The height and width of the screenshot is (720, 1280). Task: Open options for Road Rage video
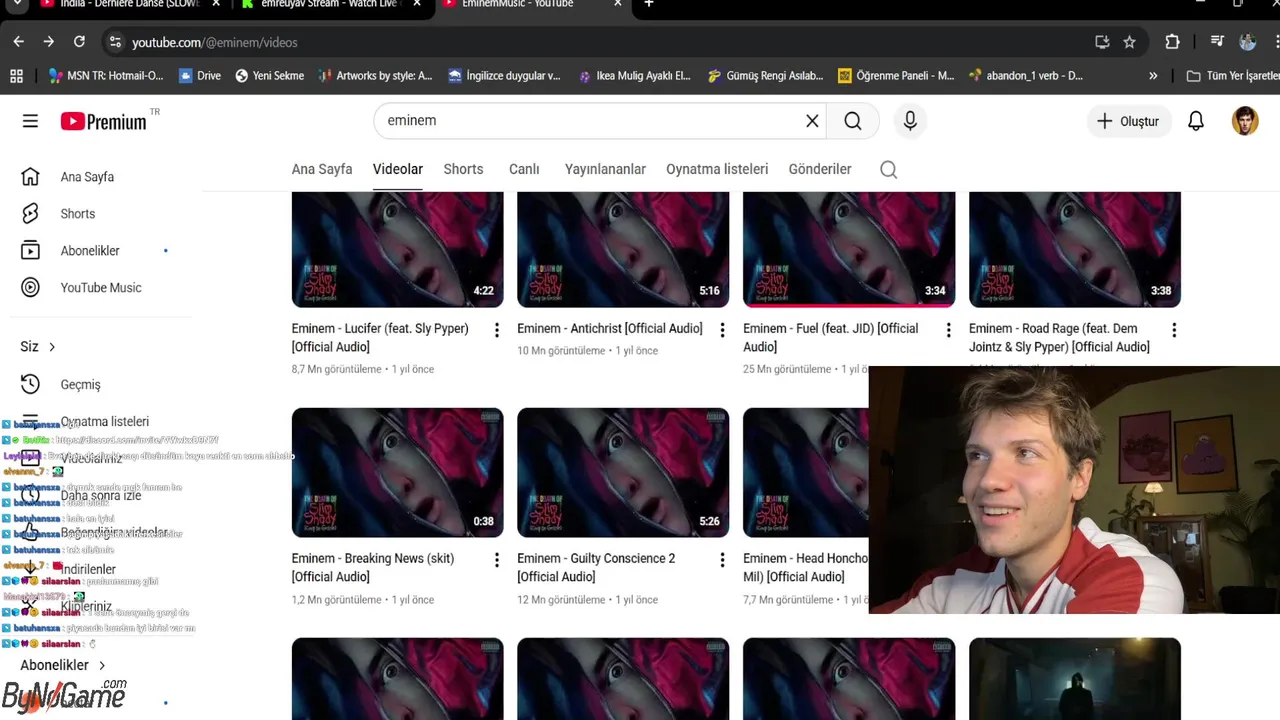click(1174, 330)
